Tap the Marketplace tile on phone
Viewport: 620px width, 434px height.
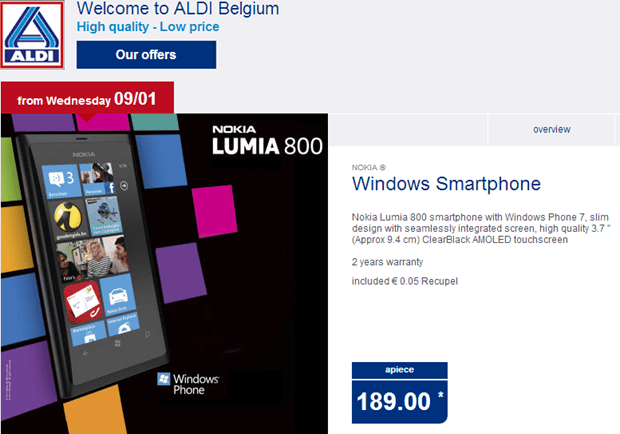[x=89, y=335]
